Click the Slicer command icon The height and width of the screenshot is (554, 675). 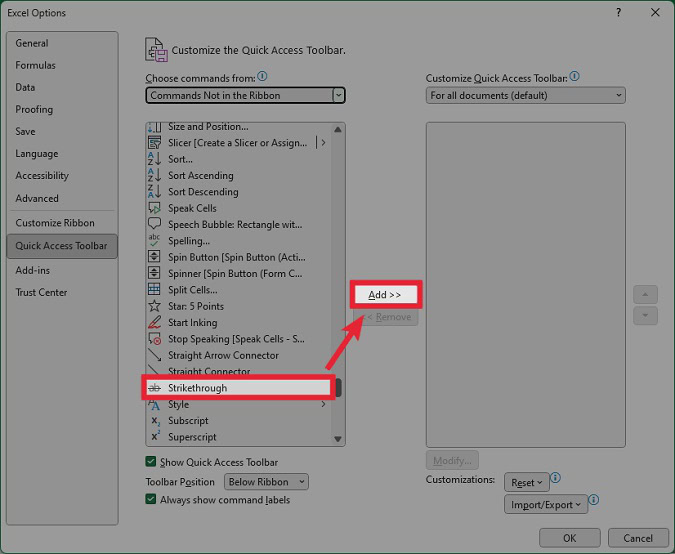[154, 142]
